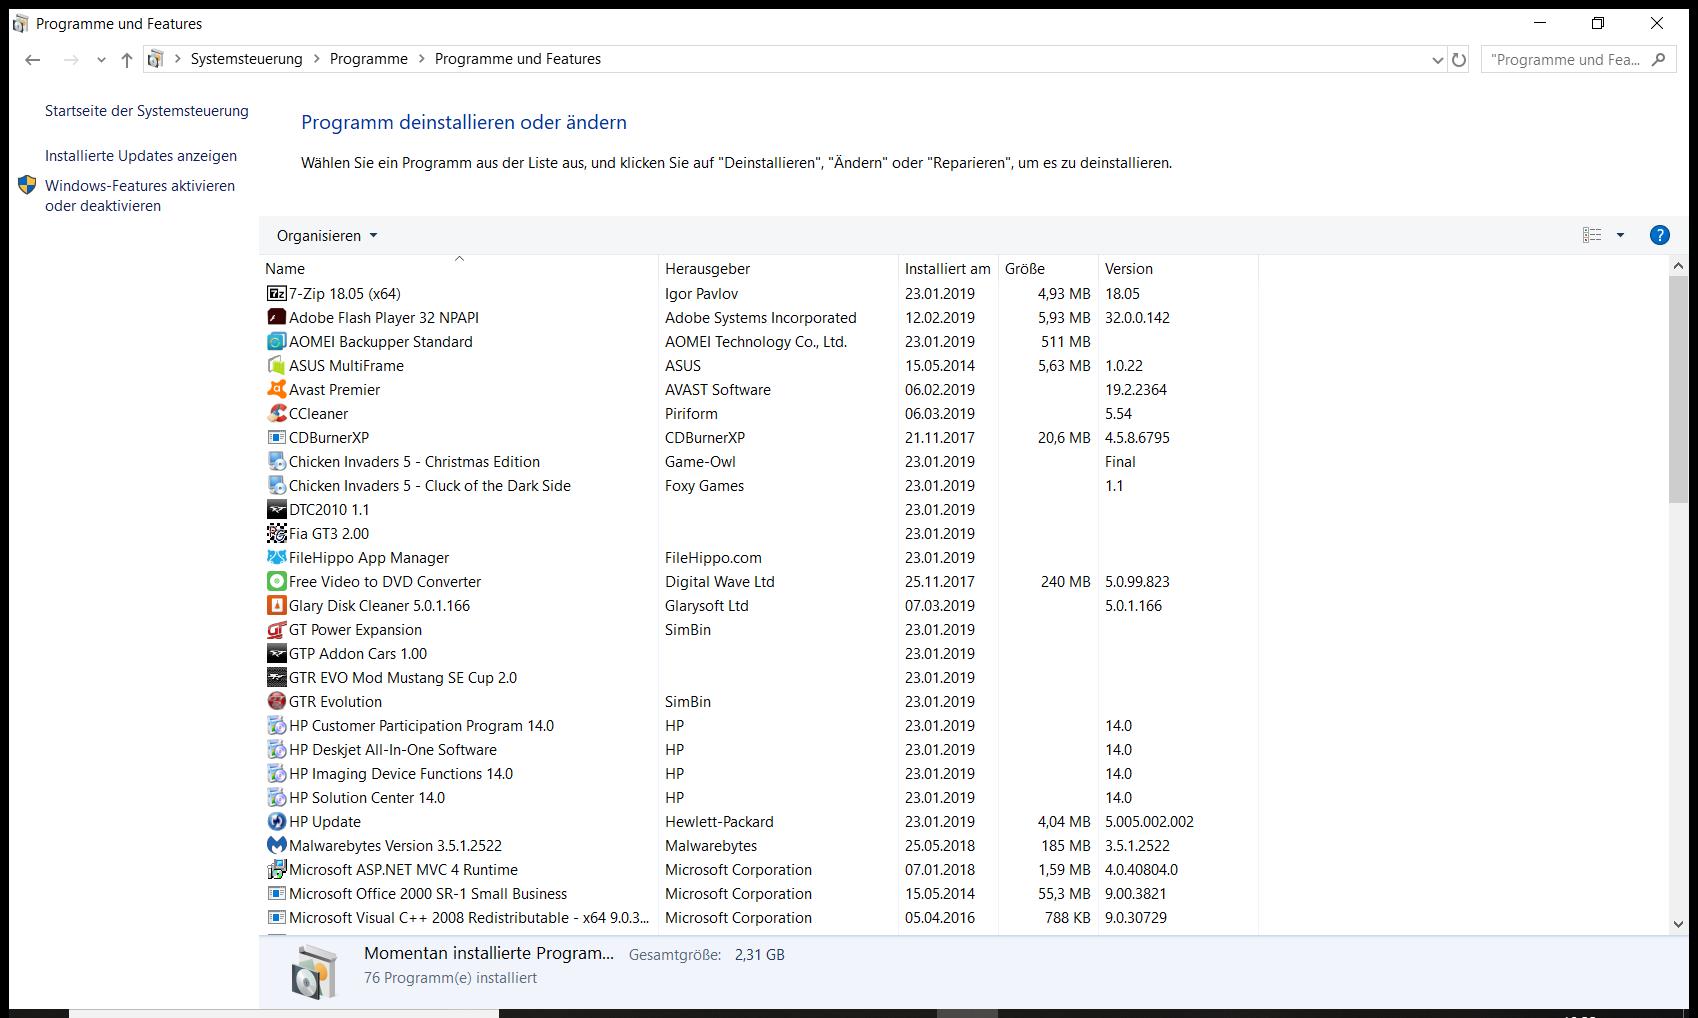Click the HP Update icon

[x=277, y=821]
